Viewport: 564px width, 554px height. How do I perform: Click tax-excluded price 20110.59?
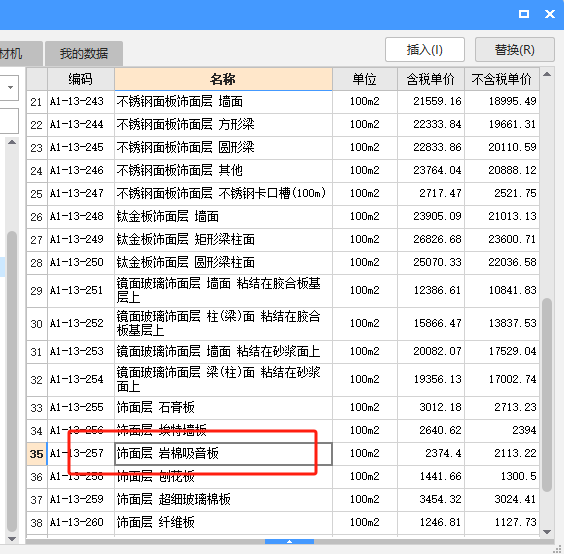click(502, 148)
